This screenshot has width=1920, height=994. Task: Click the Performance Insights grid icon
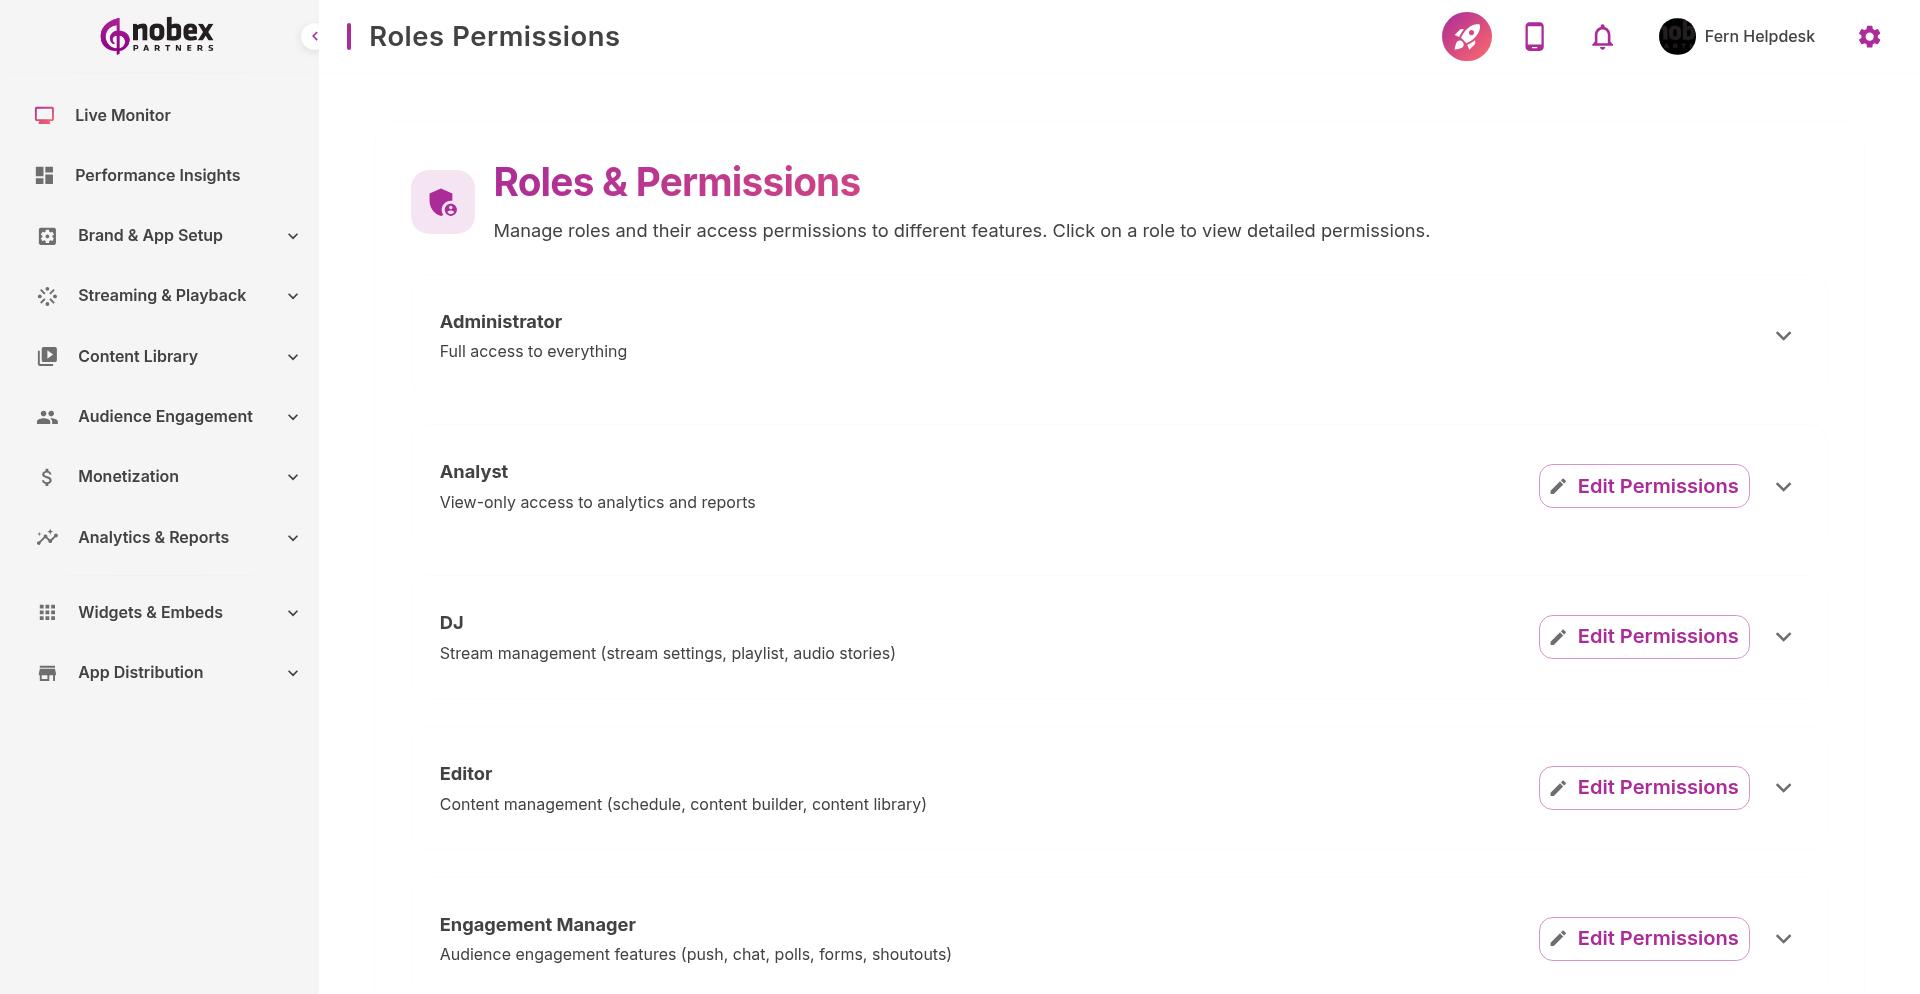coord(44,175)
